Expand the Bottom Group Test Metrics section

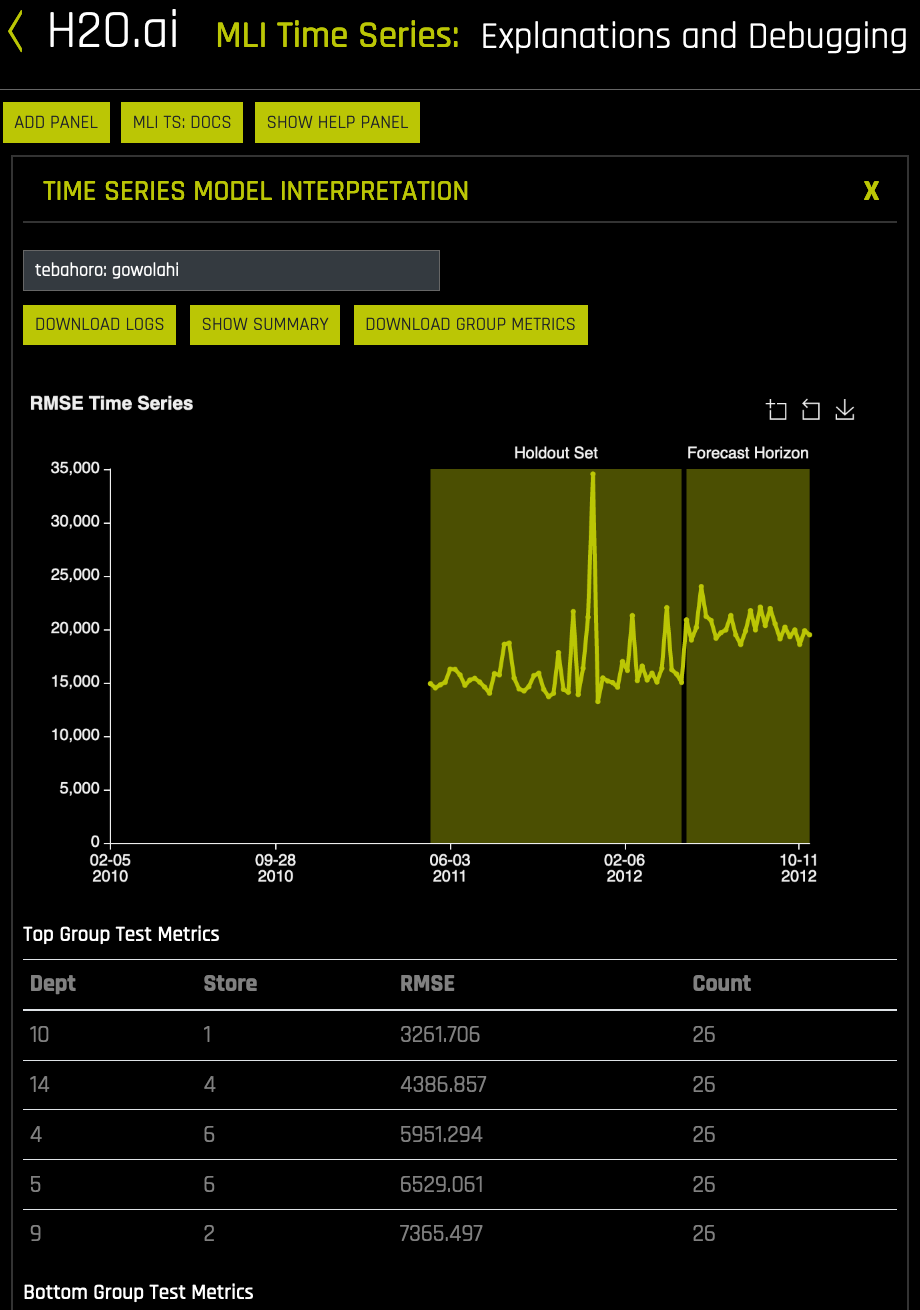[138, 1292]
